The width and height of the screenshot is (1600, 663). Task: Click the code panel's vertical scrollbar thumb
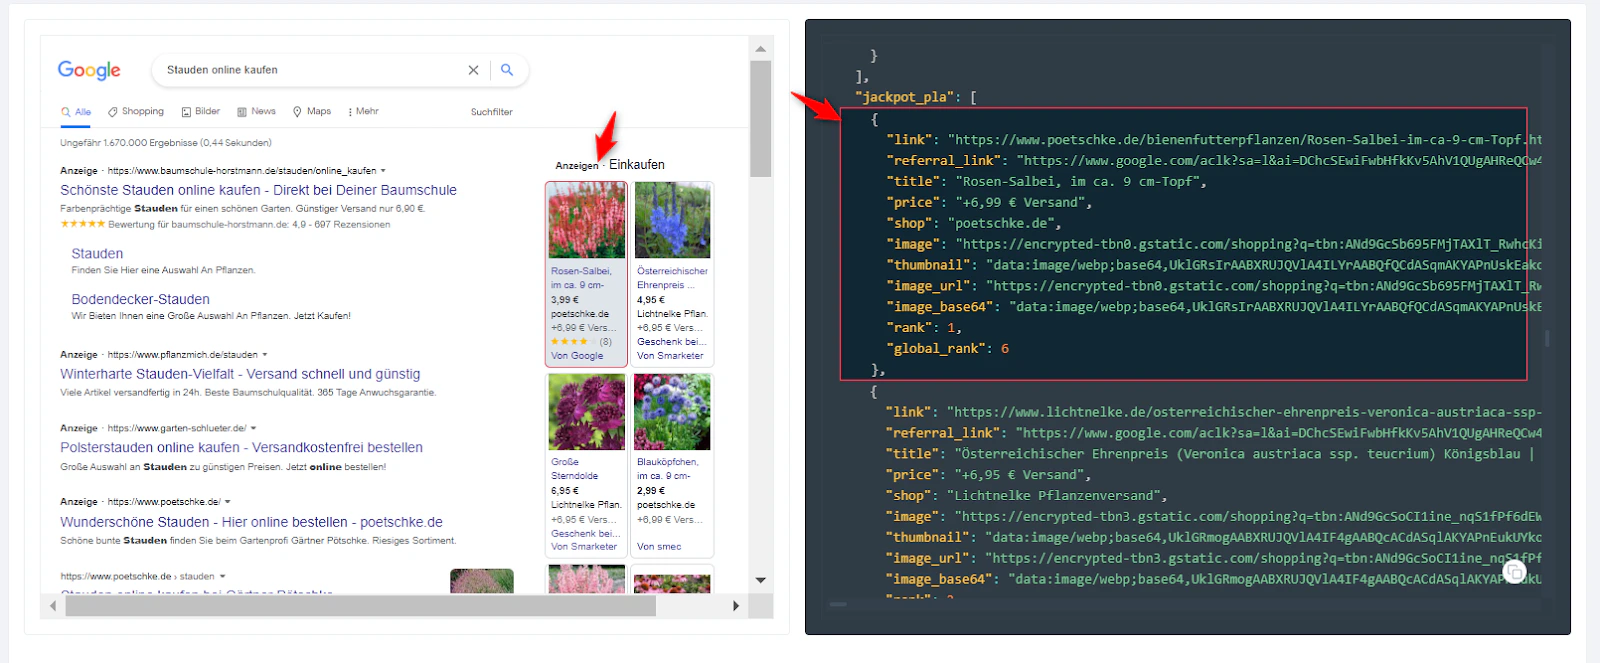[x=1547, y=339]
